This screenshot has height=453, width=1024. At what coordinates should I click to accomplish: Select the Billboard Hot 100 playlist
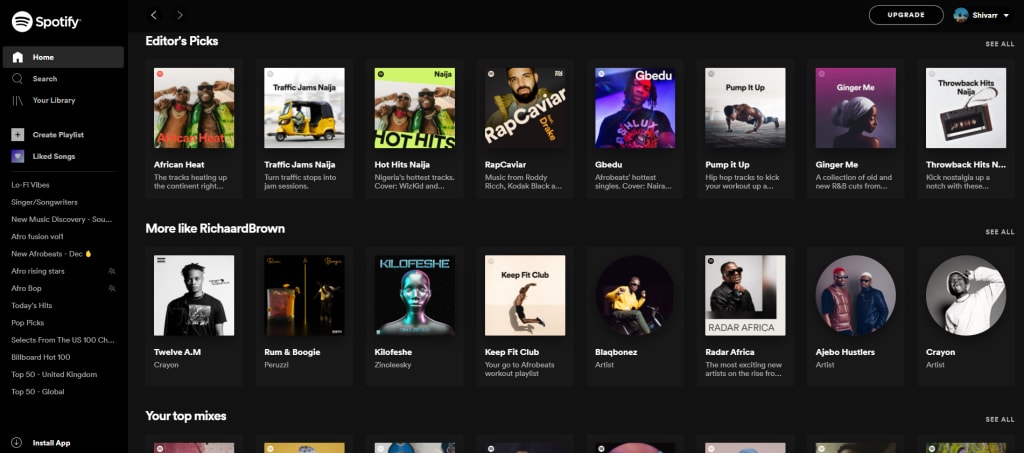pyautogui.click(x=40, y=357)
